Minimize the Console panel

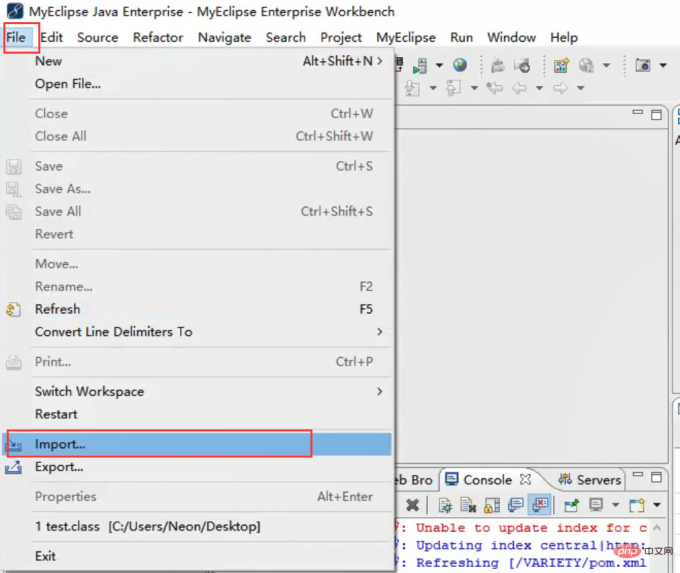pos(638,475)
